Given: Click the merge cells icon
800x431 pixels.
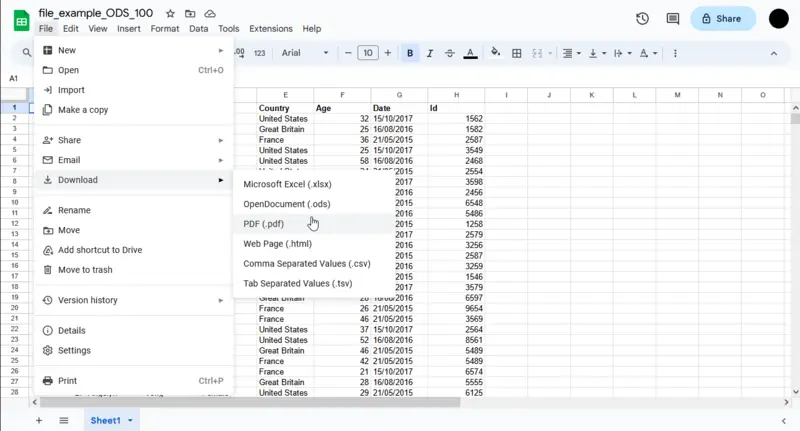Looking at the screenshot, I should coord(537,53).
